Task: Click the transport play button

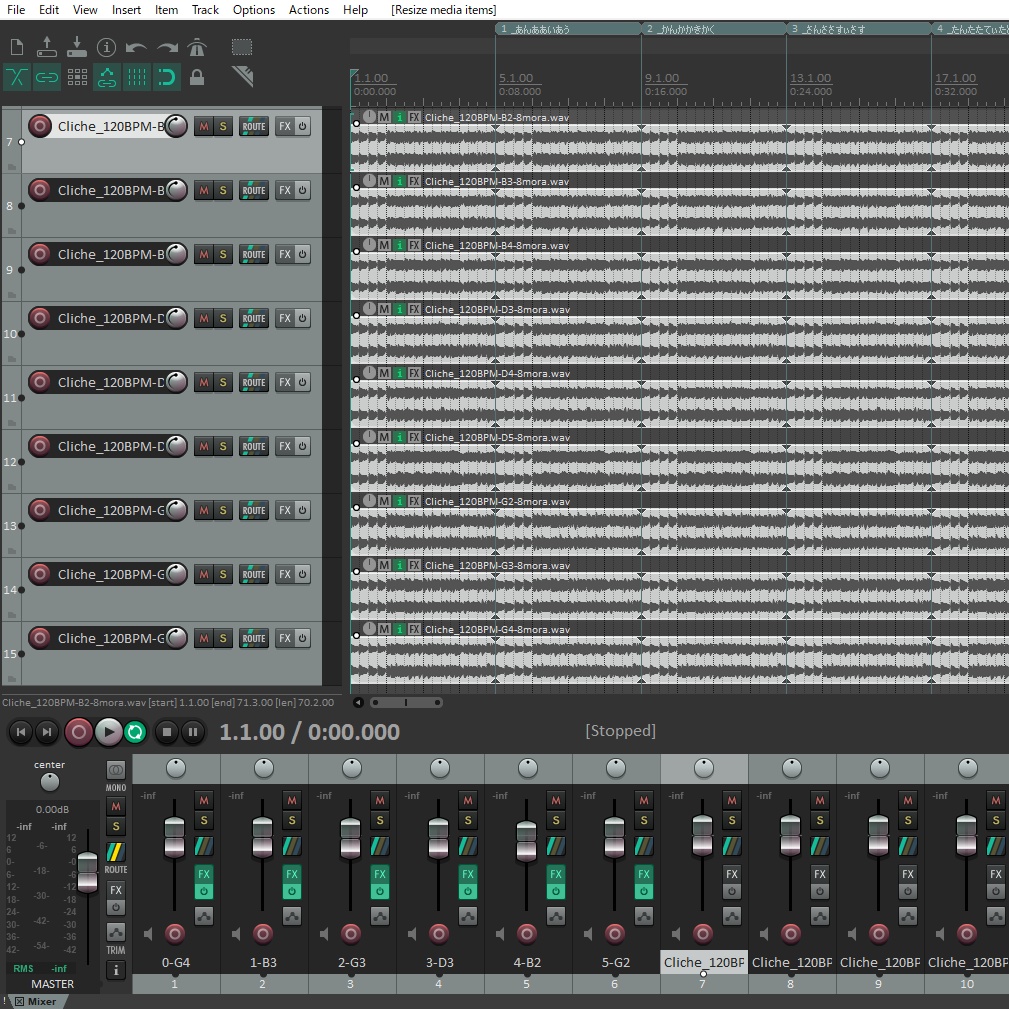Action: [109, 732]
